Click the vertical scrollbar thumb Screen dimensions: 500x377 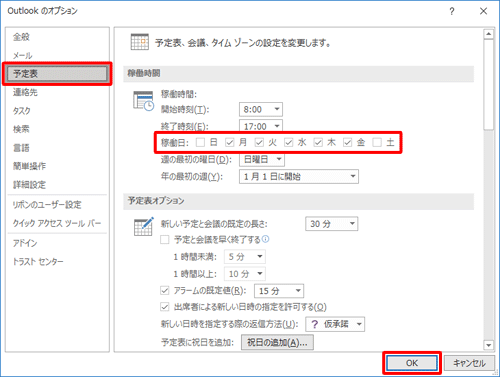coord(489,85)
